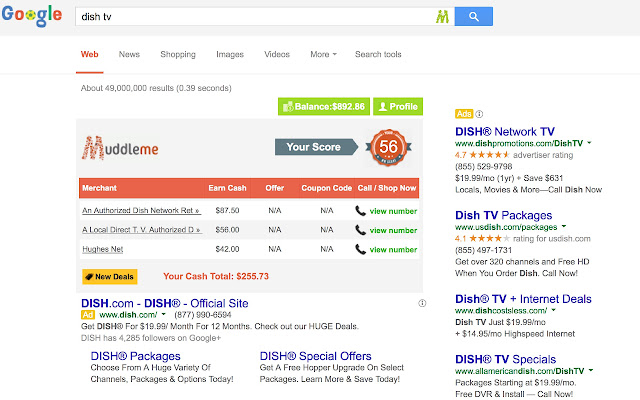640x400 pixels.
Task: Click phone icon for Local Direct TV row
Action: click(x=360, y=230)
